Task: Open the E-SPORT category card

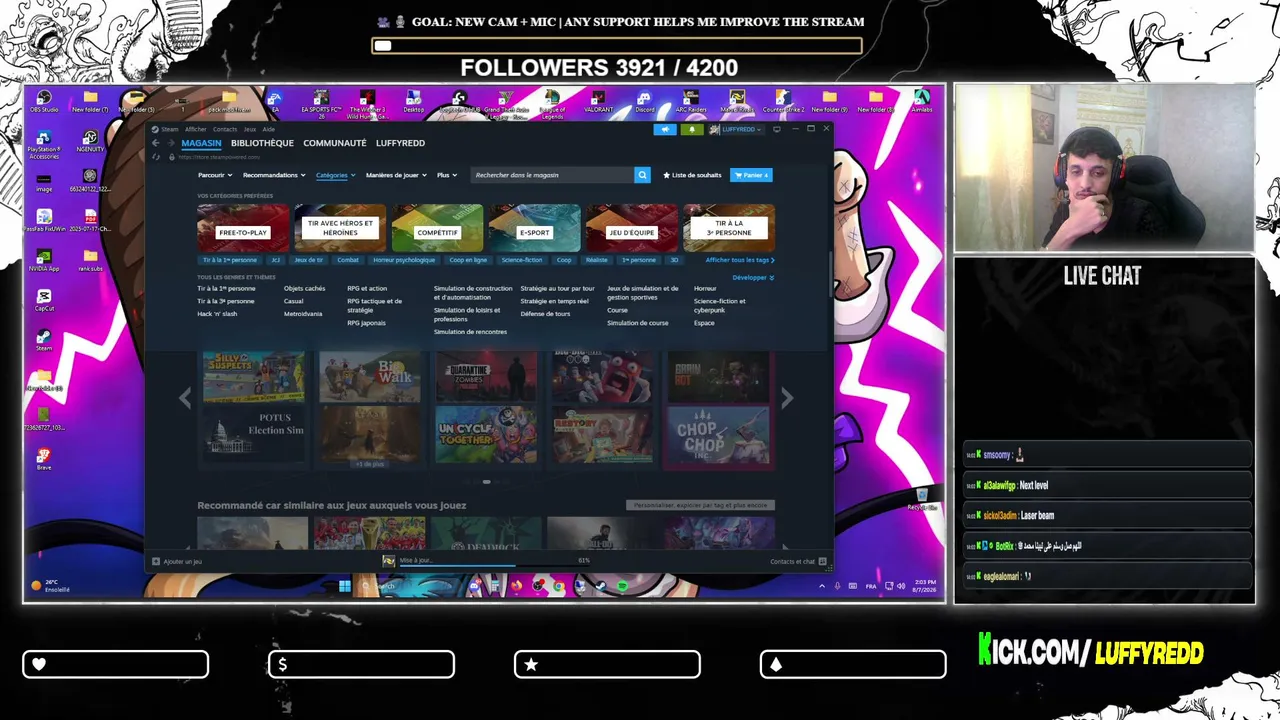Action: pos(534,228)
